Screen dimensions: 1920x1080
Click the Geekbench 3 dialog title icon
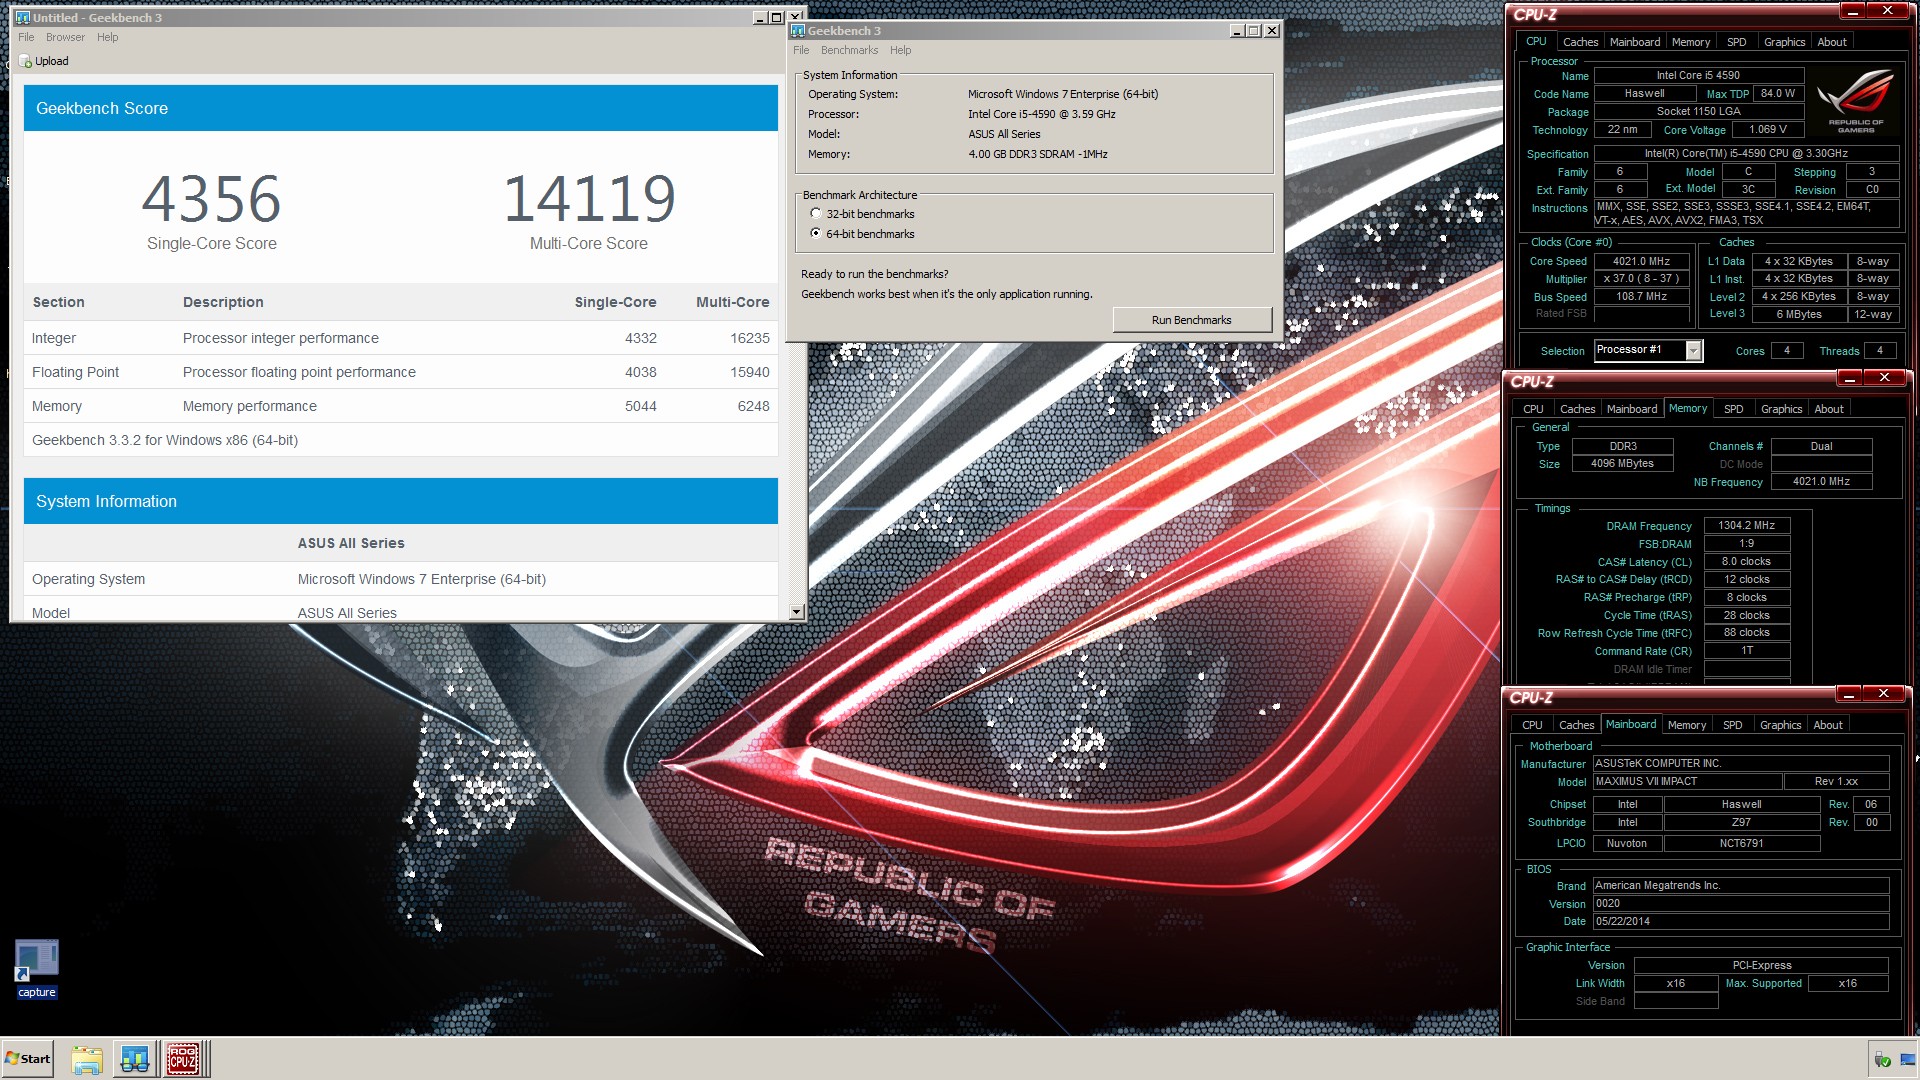tap(798, 31)
